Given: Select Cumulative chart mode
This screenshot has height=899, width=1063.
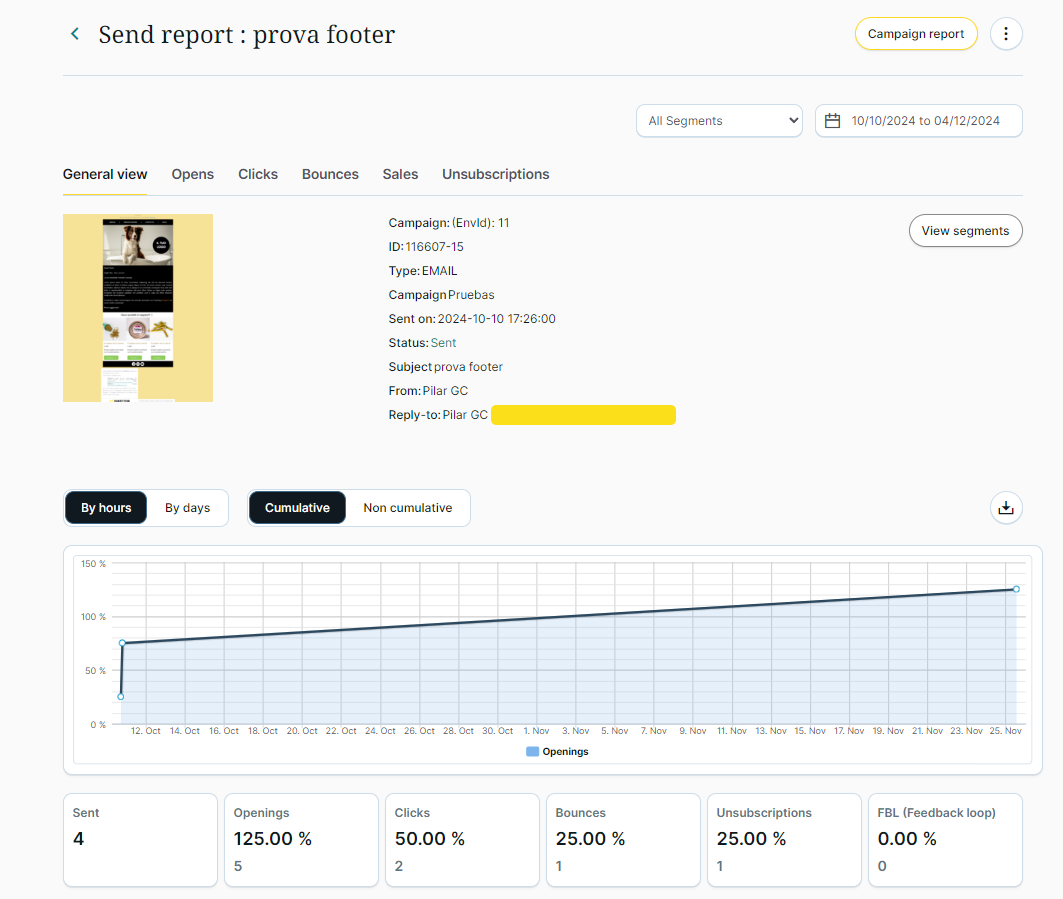Looking at the screenshot, I should (x=297, y=508).
